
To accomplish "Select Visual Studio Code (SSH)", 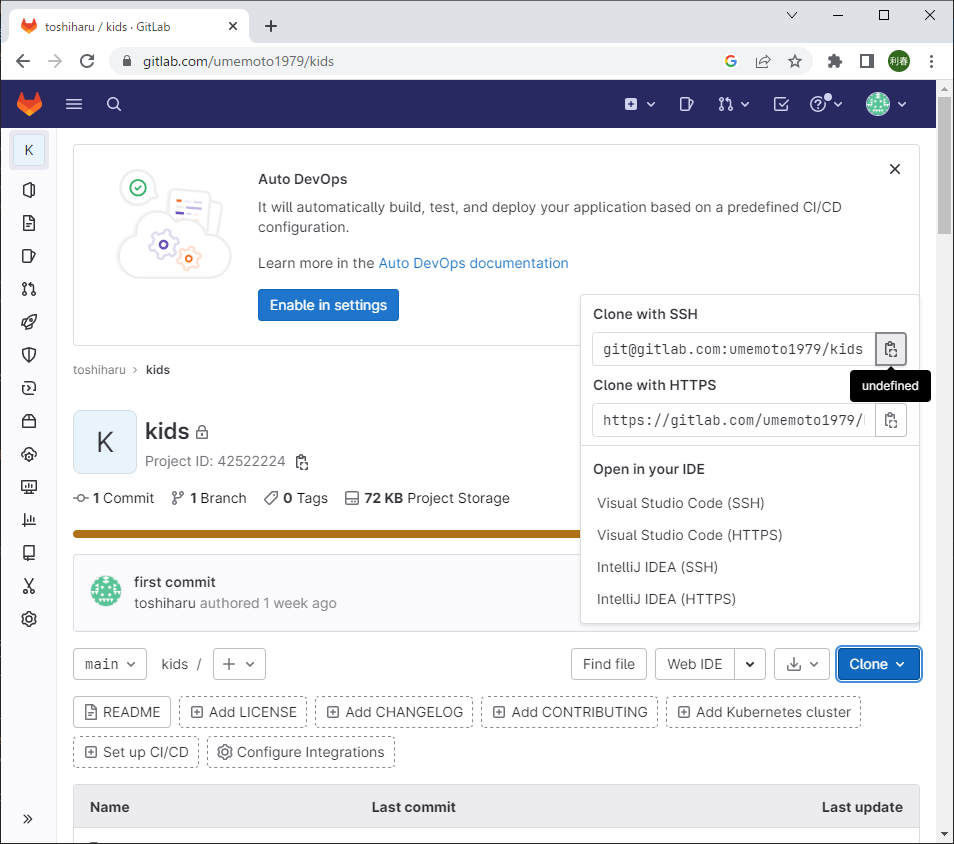I will 680,503.
